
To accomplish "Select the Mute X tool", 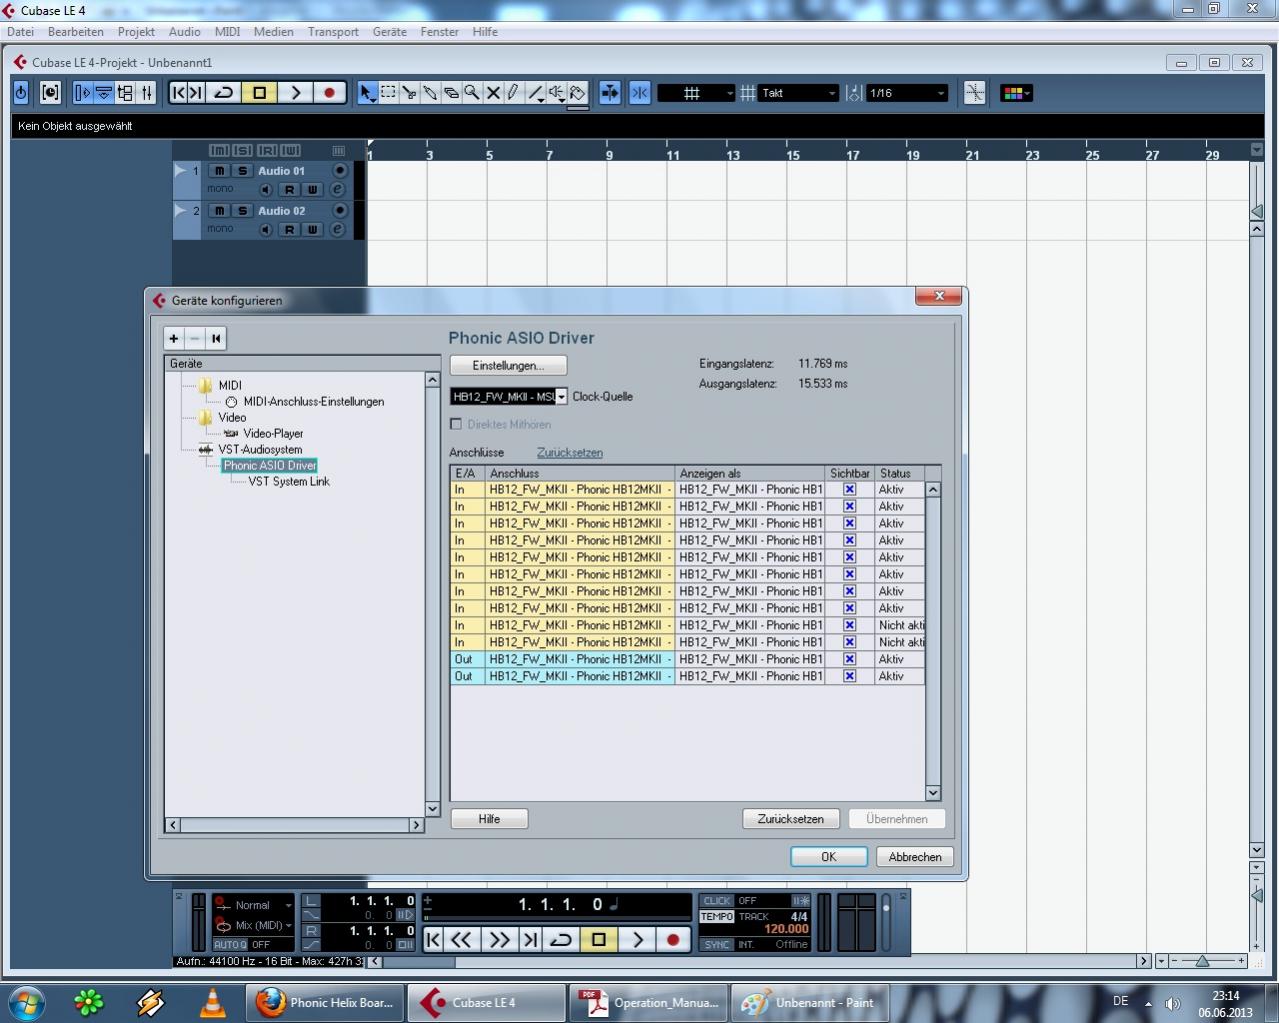I will coord(493,93).
